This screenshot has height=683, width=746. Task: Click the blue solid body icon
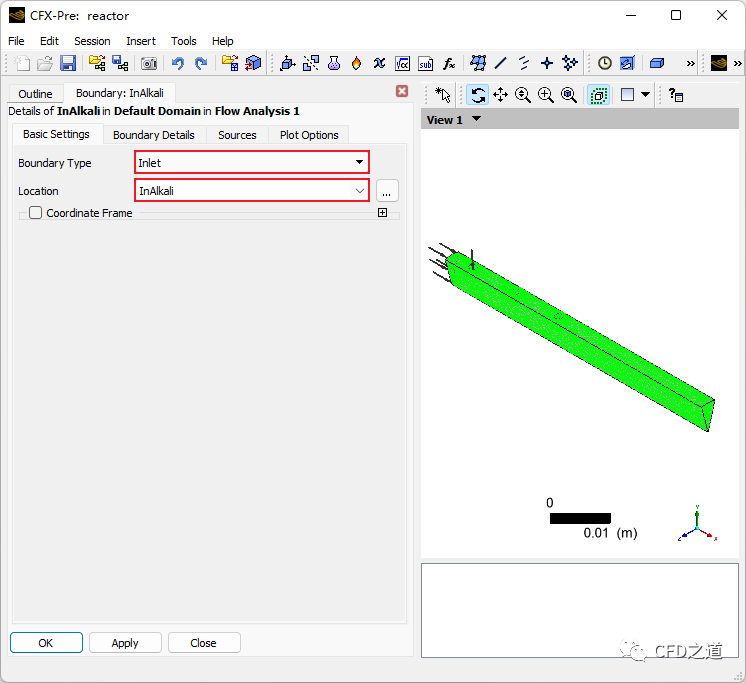point(657,63)
